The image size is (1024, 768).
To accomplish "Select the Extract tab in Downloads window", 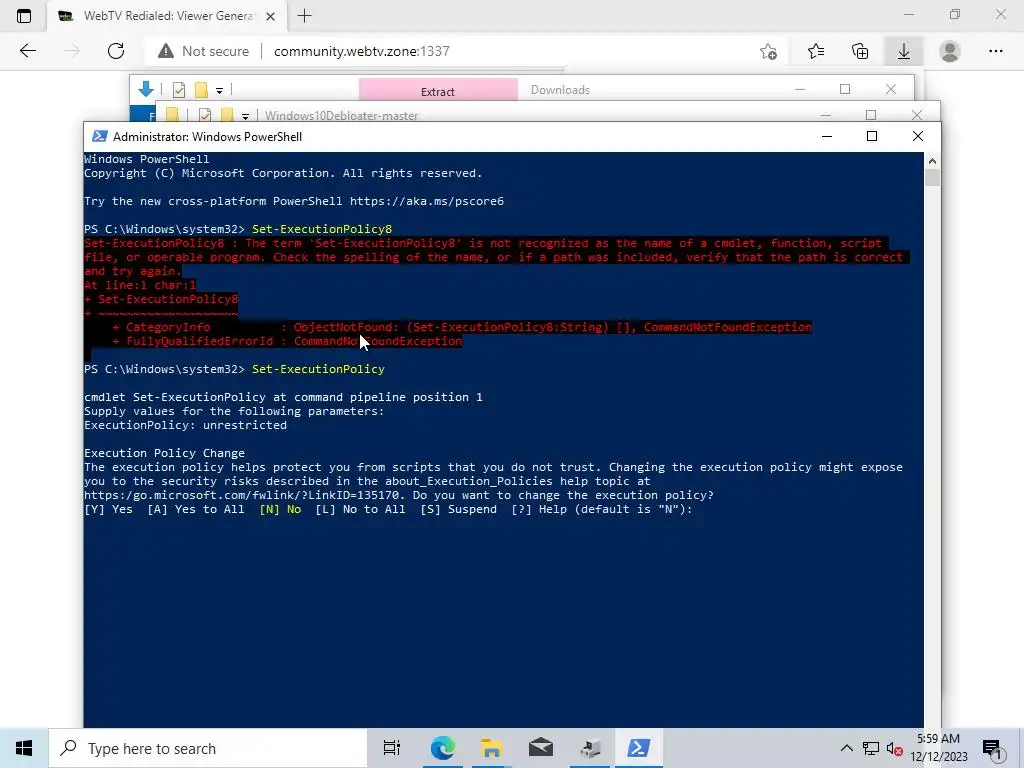I will click(438, 91).
